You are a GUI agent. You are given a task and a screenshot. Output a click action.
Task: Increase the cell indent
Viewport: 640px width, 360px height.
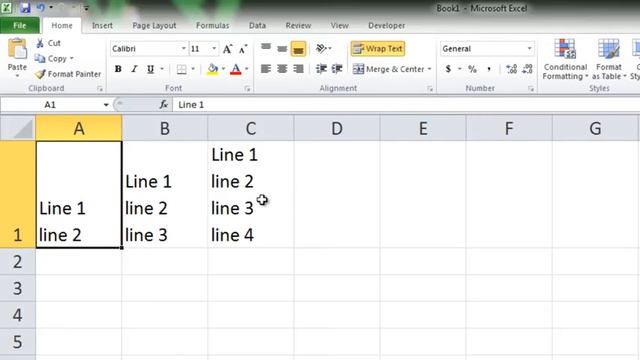tap(337, 69)
